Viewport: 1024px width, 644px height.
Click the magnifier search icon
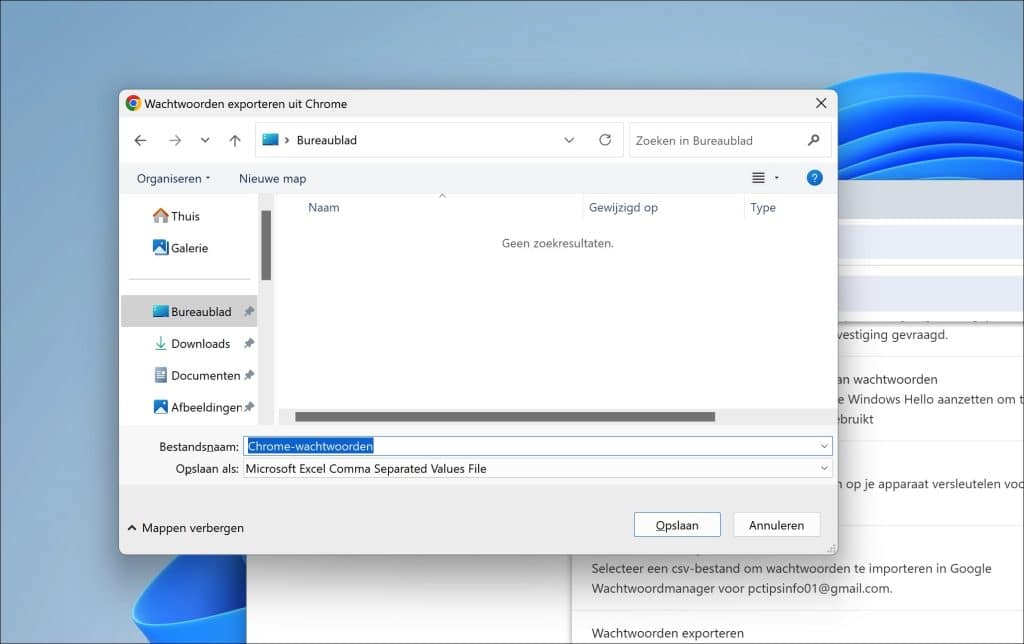[814, 140]
